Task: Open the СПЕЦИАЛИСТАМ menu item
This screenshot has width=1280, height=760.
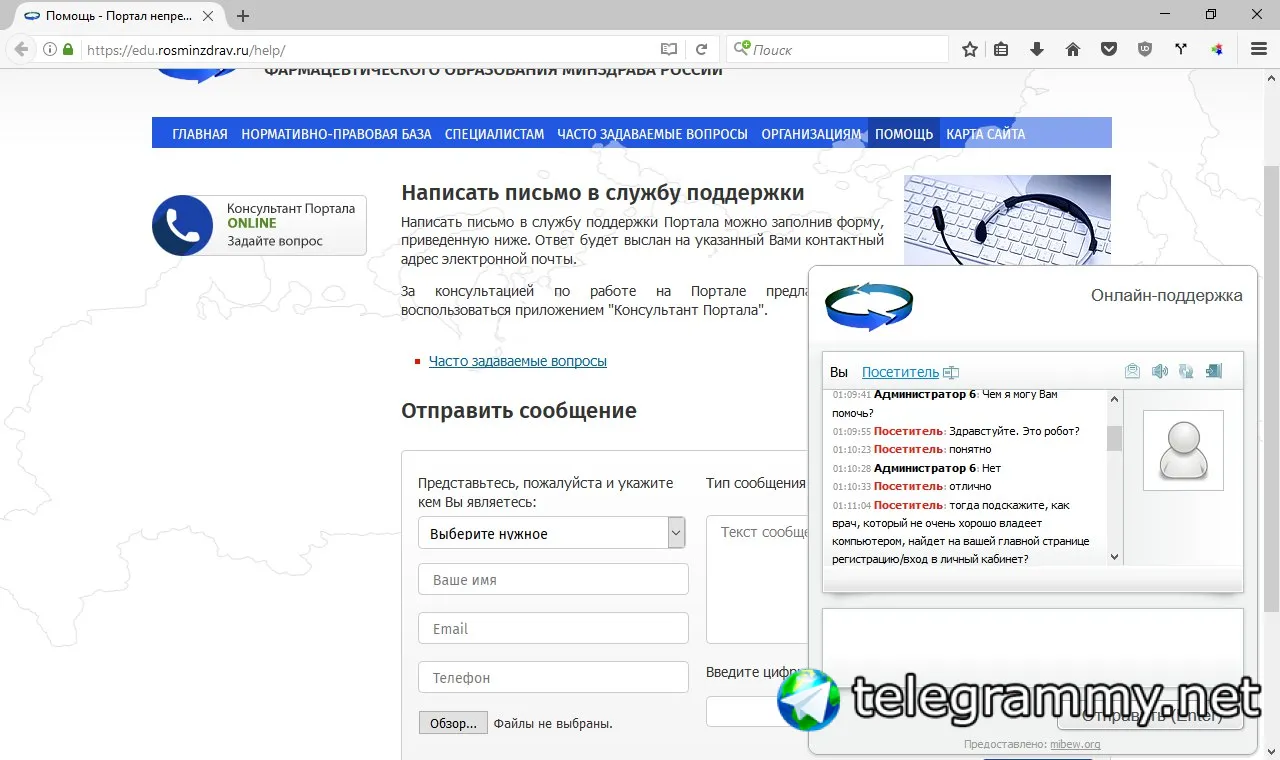Action: 494,134
